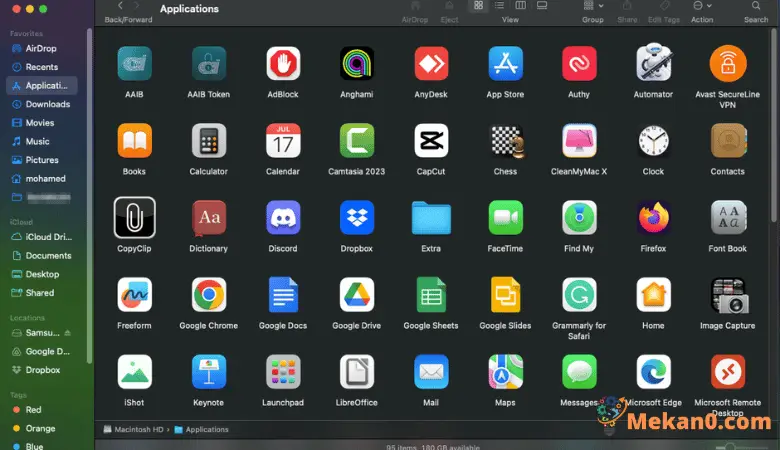Click the main window vertical scrollbar

pos(774,124)
